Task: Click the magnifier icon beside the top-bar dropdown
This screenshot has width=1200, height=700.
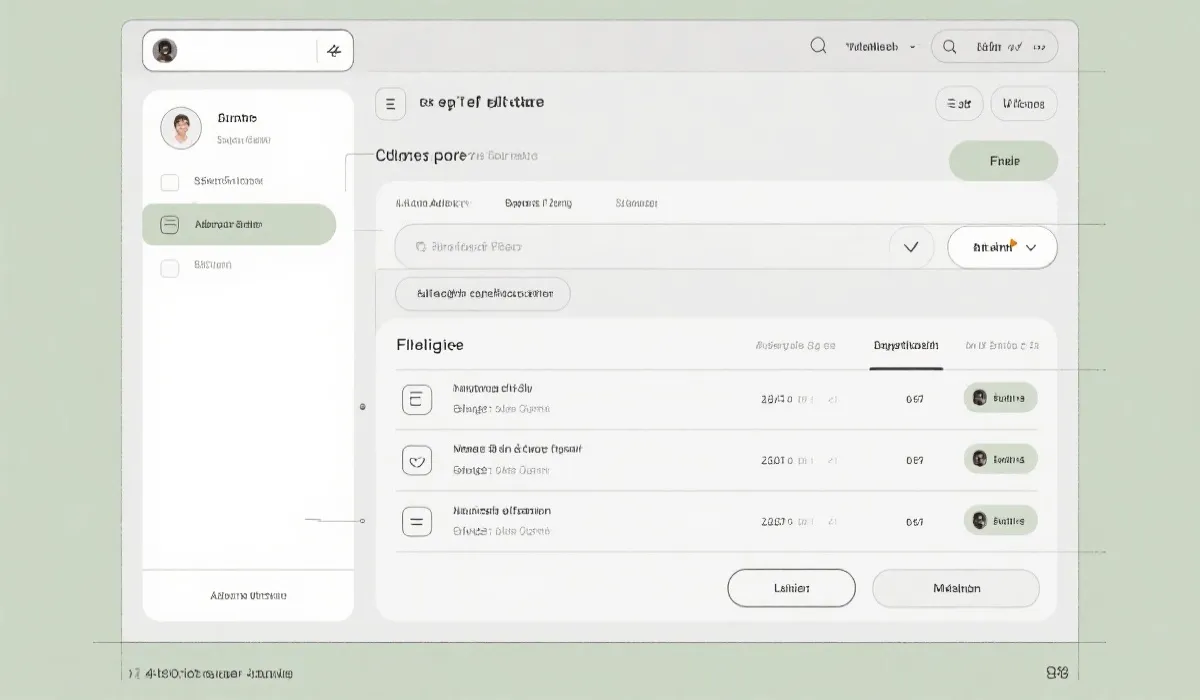Action: pos(818,46)
